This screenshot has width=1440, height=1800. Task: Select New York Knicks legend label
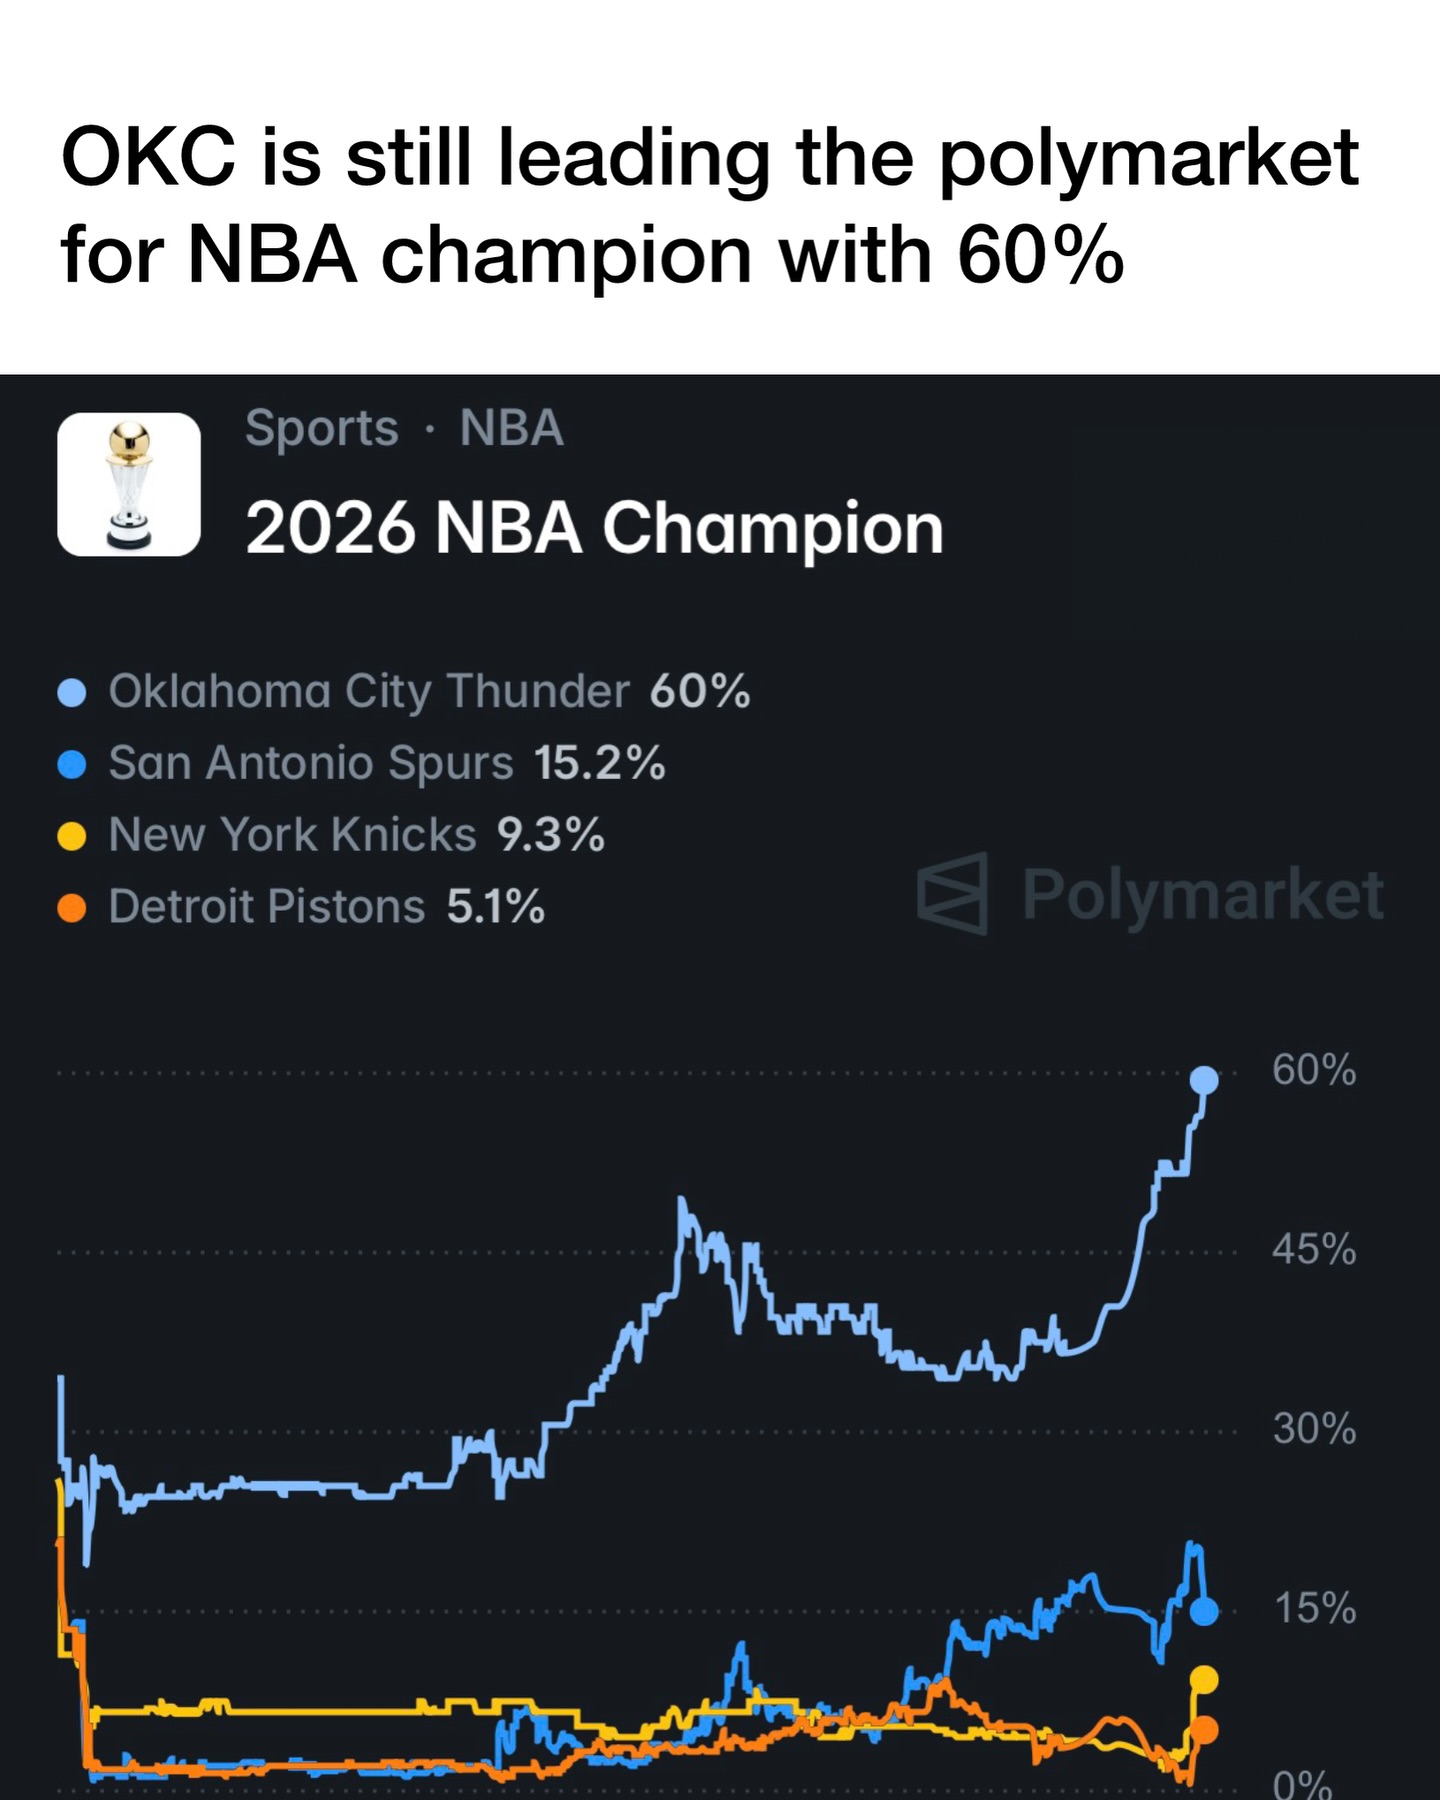coord(292,835)
